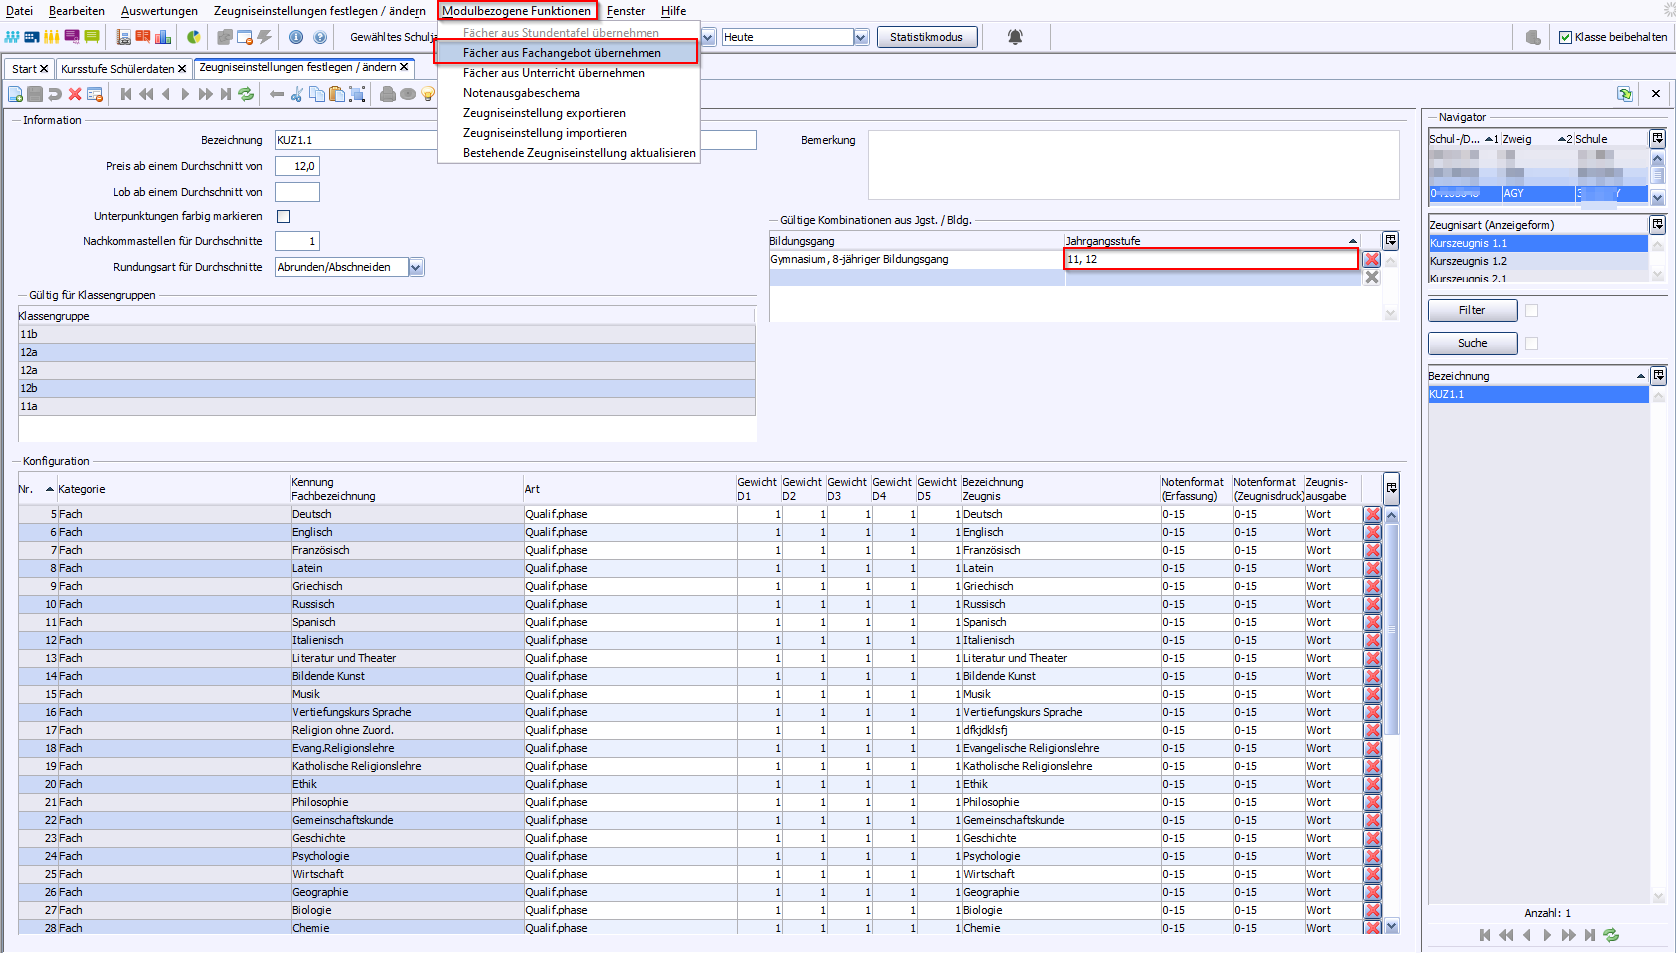Open the Zeugnisart column options dropdown in Navigator
The width and height of the screenshot is (1676, 953).
(x=1658, y=225)
